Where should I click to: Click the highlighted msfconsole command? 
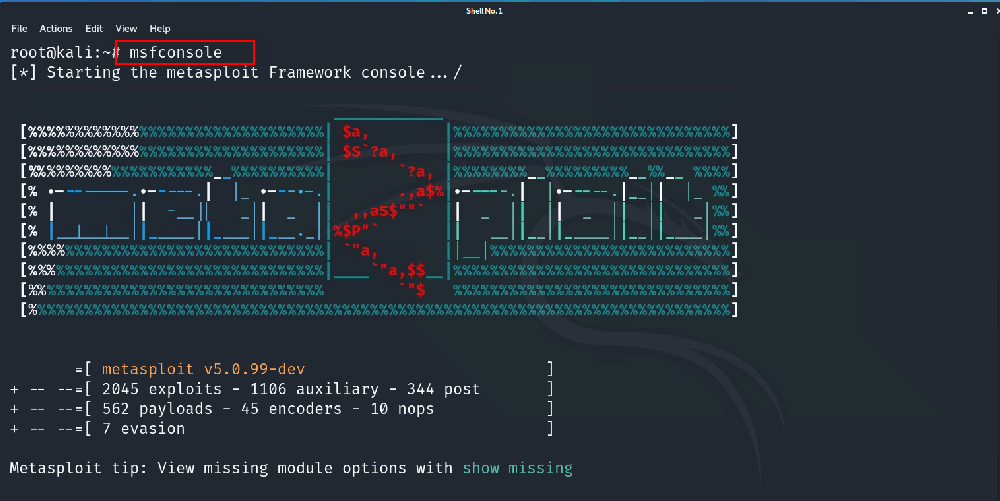pos(176,52)
